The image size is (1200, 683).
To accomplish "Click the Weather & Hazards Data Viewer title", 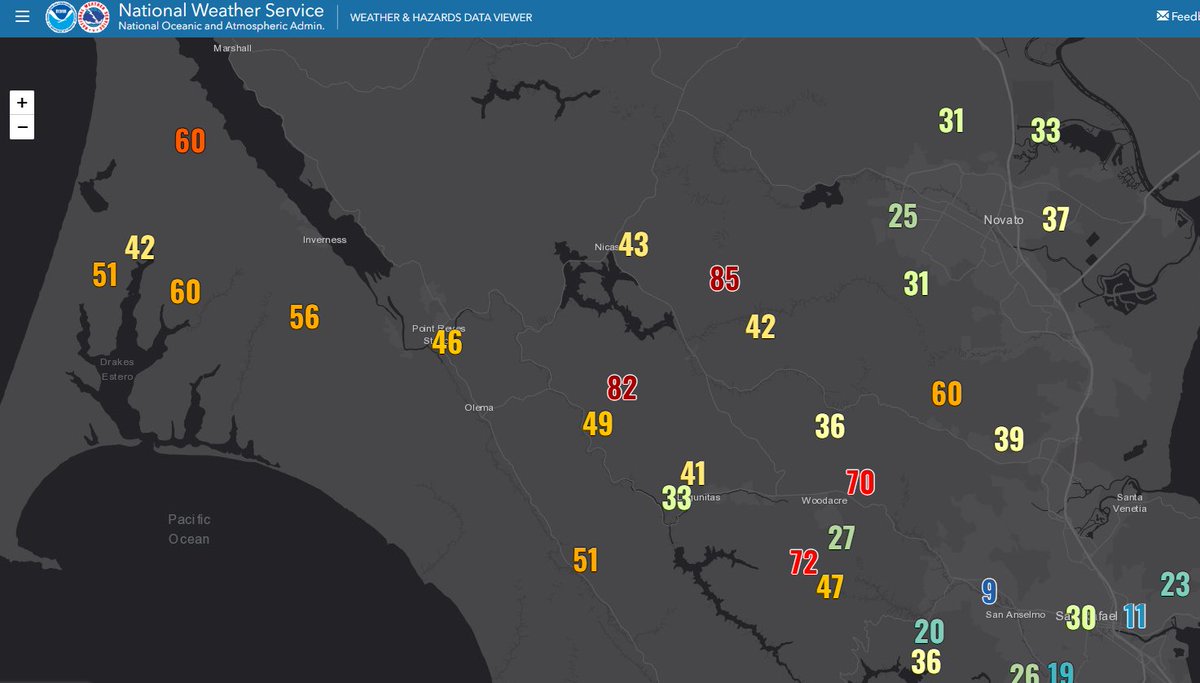I will (441, 18).
